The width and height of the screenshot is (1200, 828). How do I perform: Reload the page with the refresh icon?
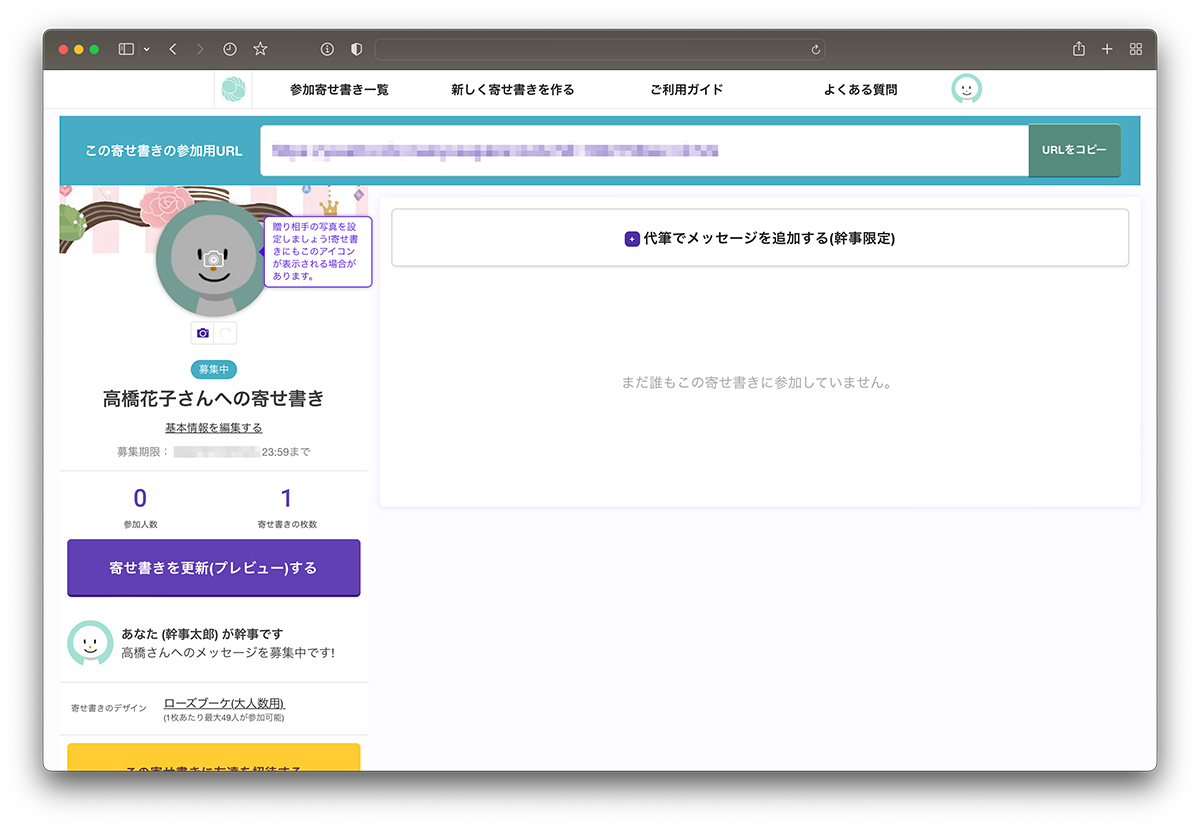pos(816,49)
